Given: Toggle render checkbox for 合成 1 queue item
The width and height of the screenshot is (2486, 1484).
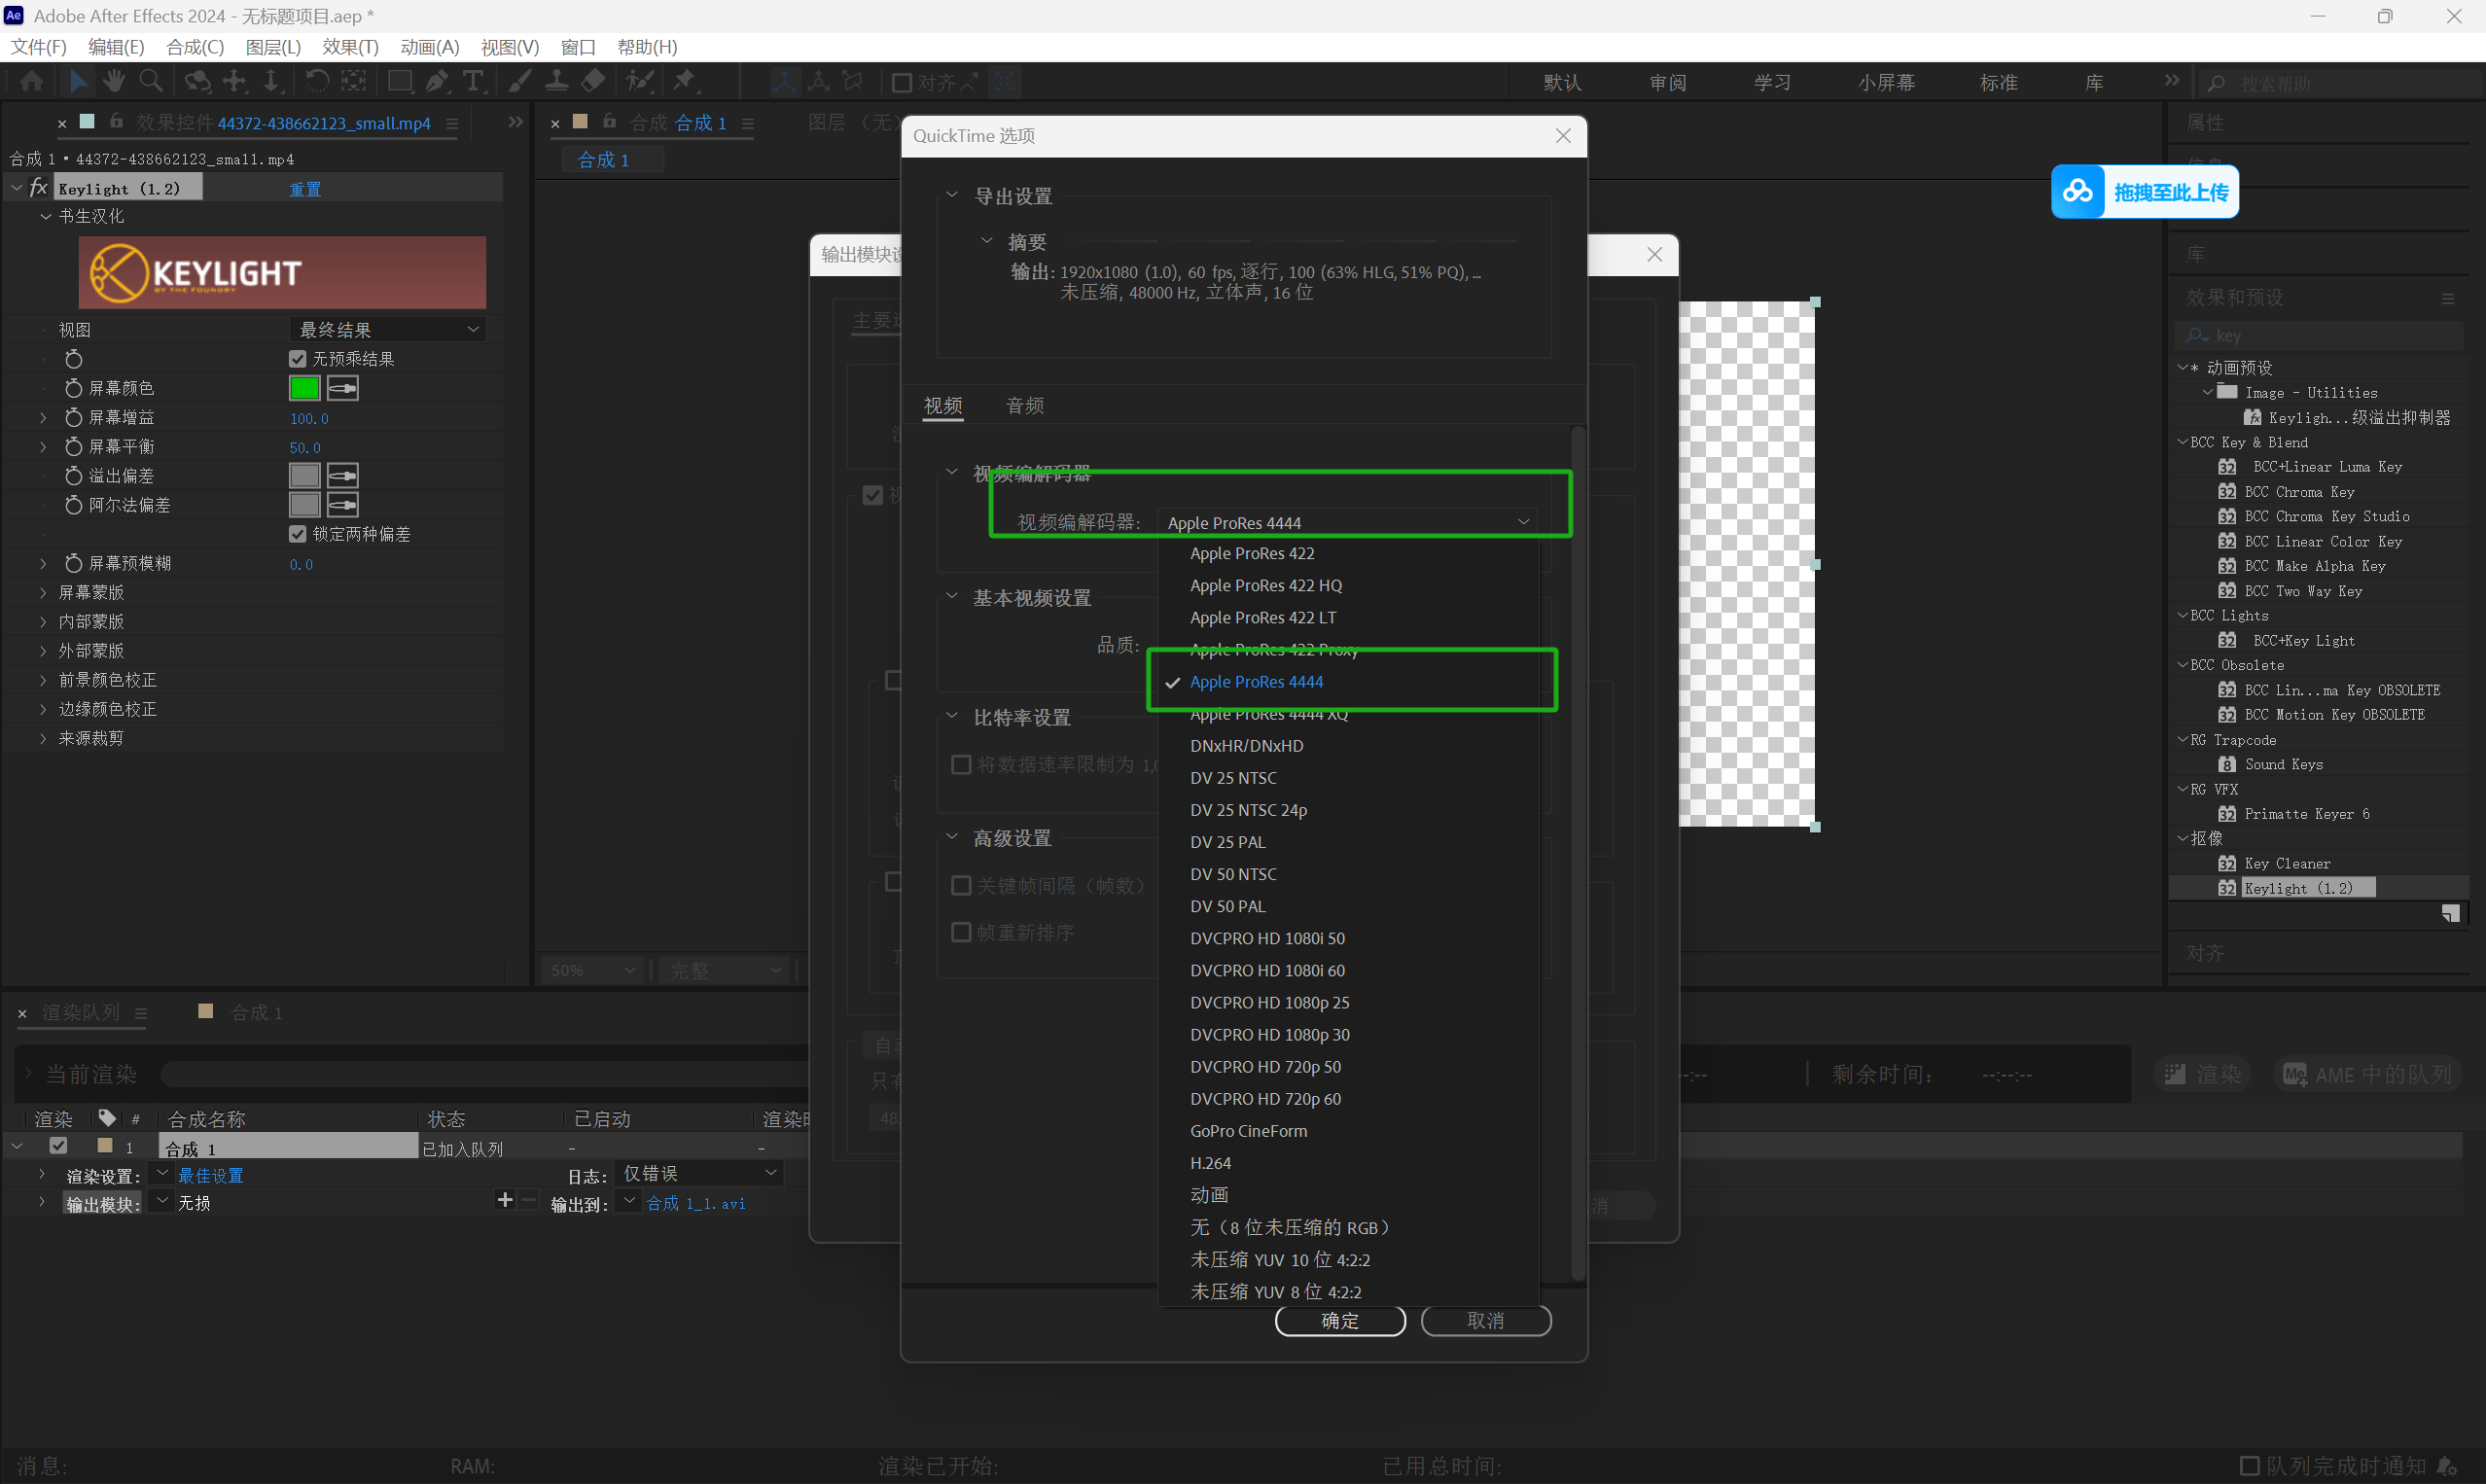Looking at the screenshot, I should tap(58, 1146).
